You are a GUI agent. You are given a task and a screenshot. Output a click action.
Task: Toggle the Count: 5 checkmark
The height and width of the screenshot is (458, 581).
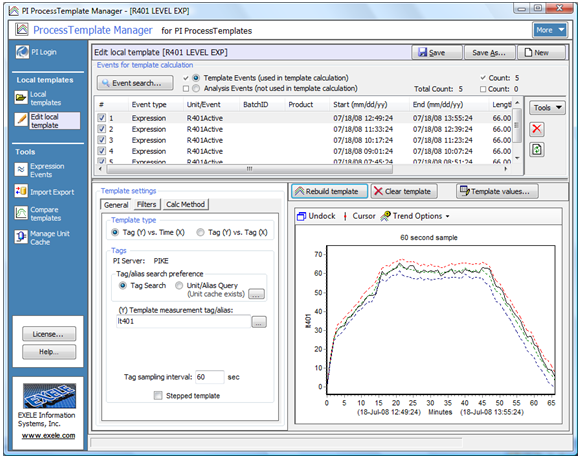[483, 78]
